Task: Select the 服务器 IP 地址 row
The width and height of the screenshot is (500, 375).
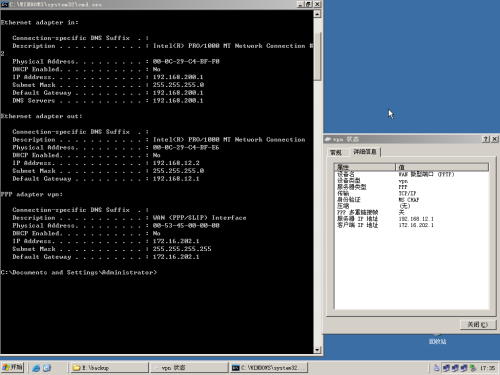Action: 412,219
